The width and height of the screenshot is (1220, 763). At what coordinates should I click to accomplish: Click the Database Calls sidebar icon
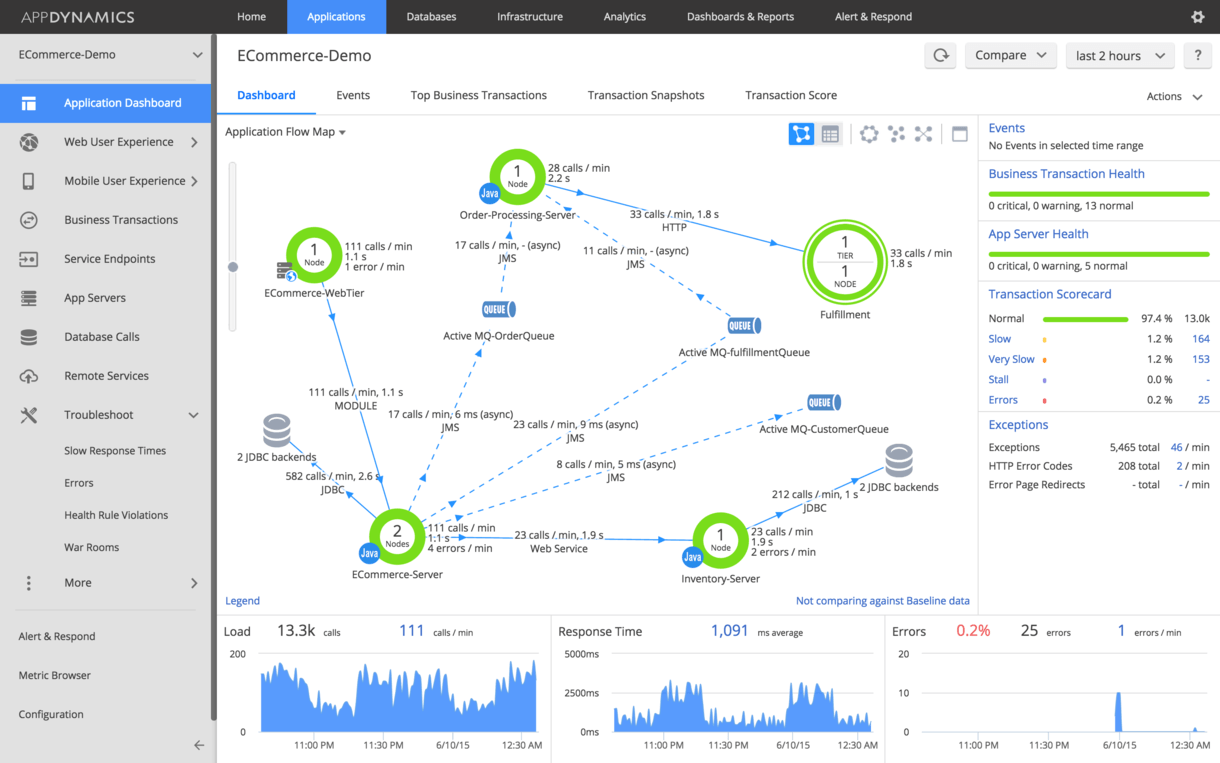29,337
